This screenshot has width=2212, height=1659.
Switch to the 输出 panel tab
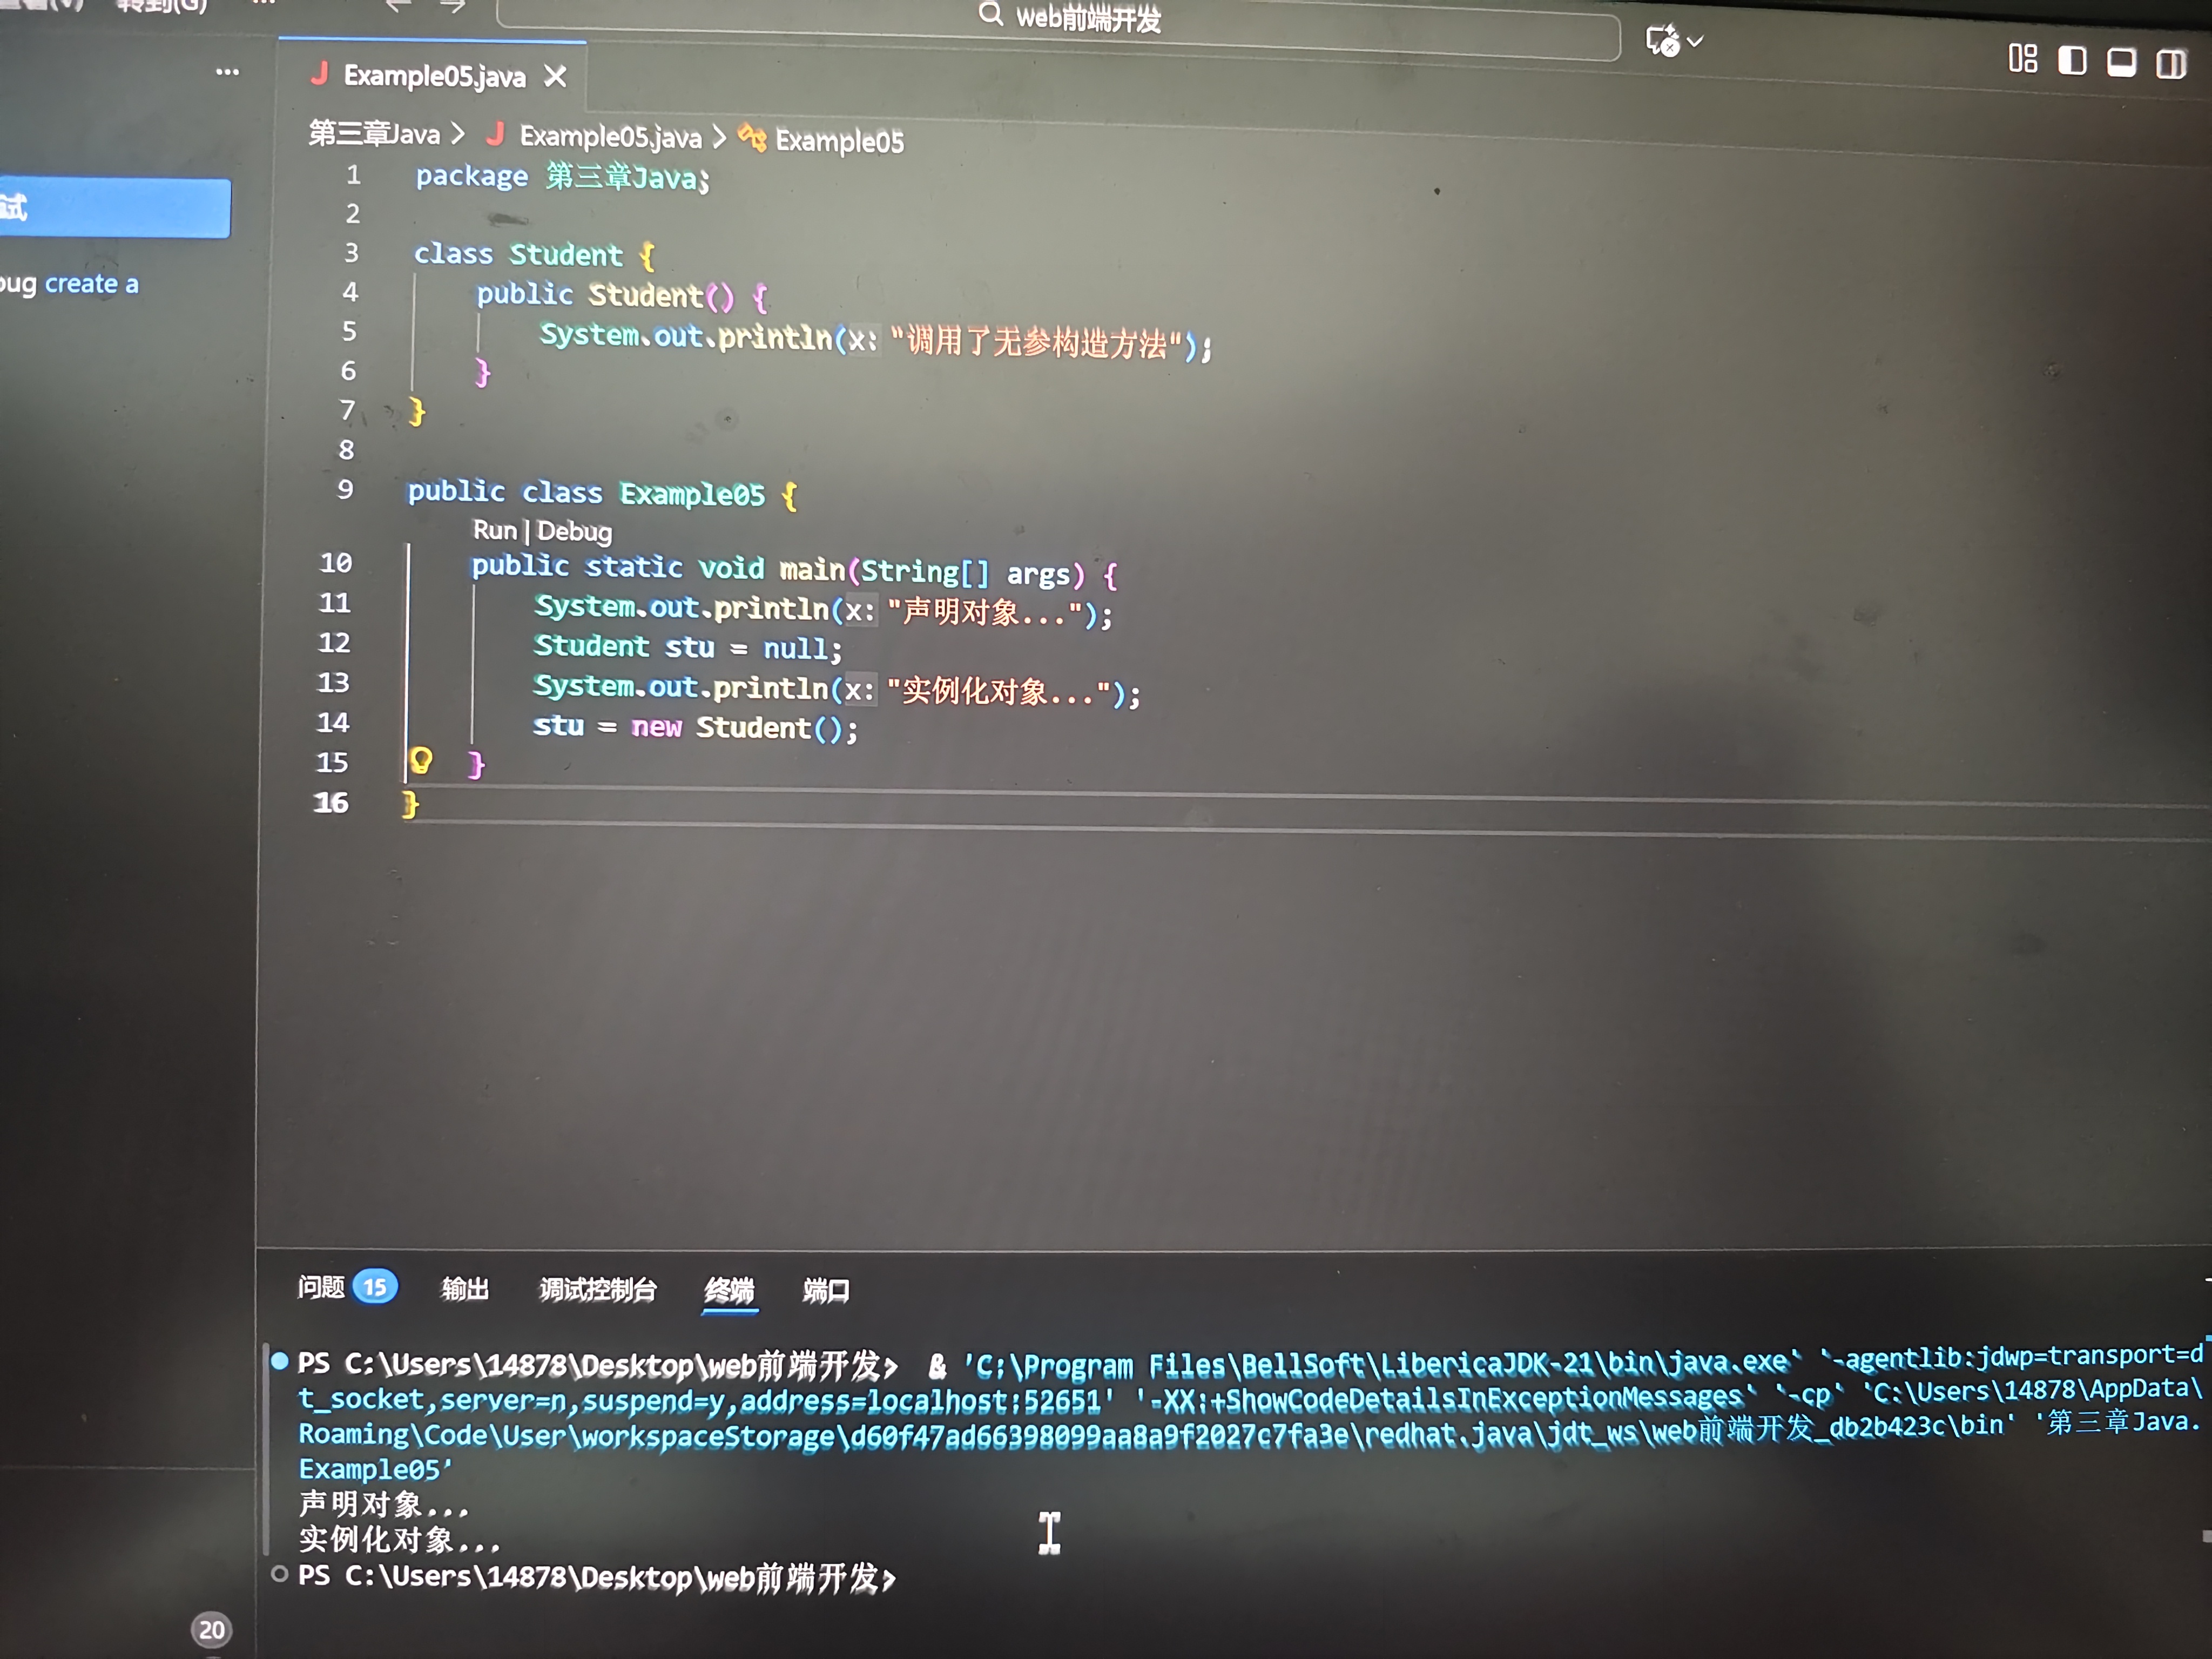pyautogui.click(x=465, y=1290)
